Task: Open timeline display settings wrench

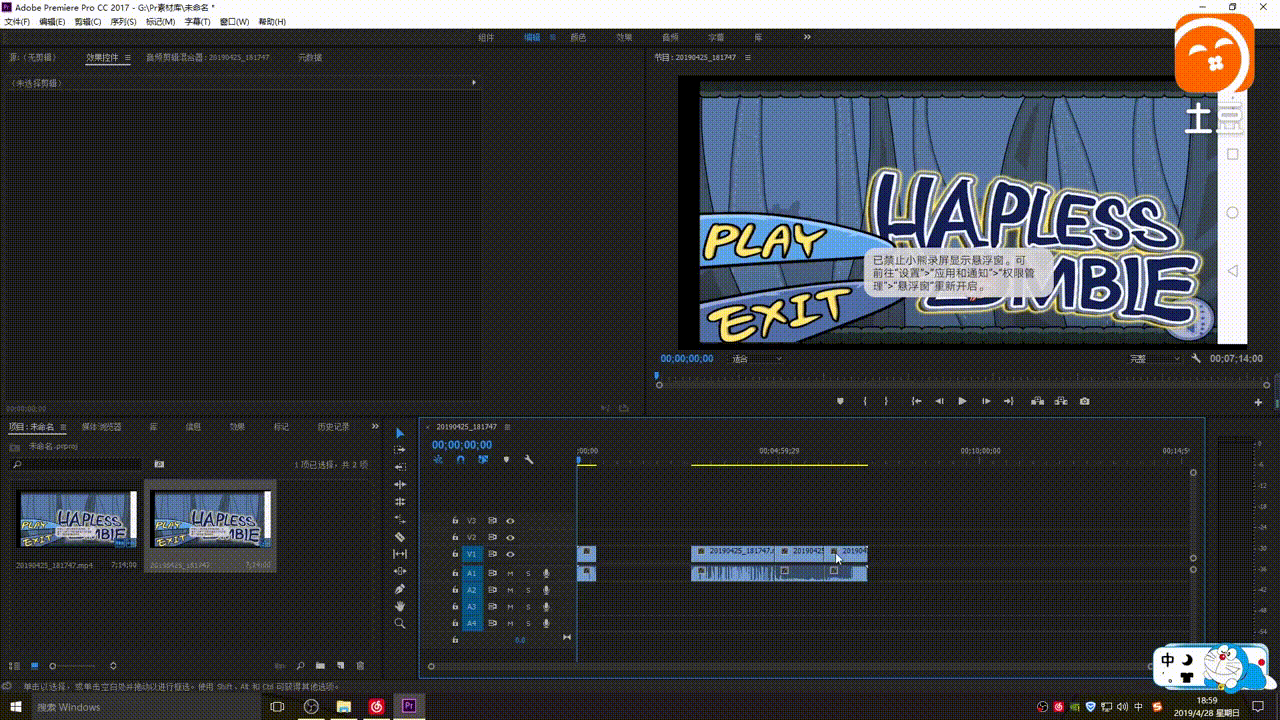Action: click(x=529, y=460)
